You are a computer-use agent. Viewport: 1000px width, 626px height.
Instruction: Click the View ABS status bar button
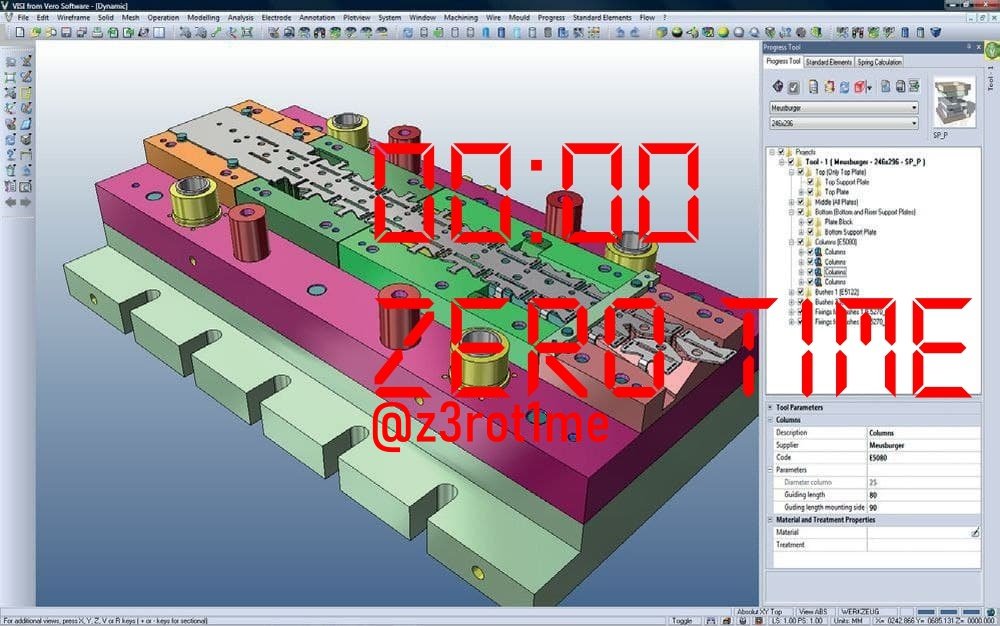[x=812, y=611]
